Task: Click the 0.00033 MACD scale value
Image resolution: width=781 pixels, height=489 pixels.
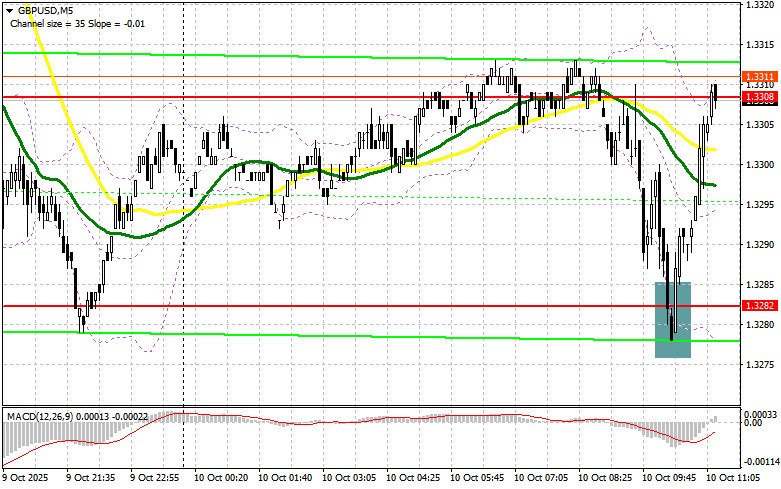Action: click(759, 412)
